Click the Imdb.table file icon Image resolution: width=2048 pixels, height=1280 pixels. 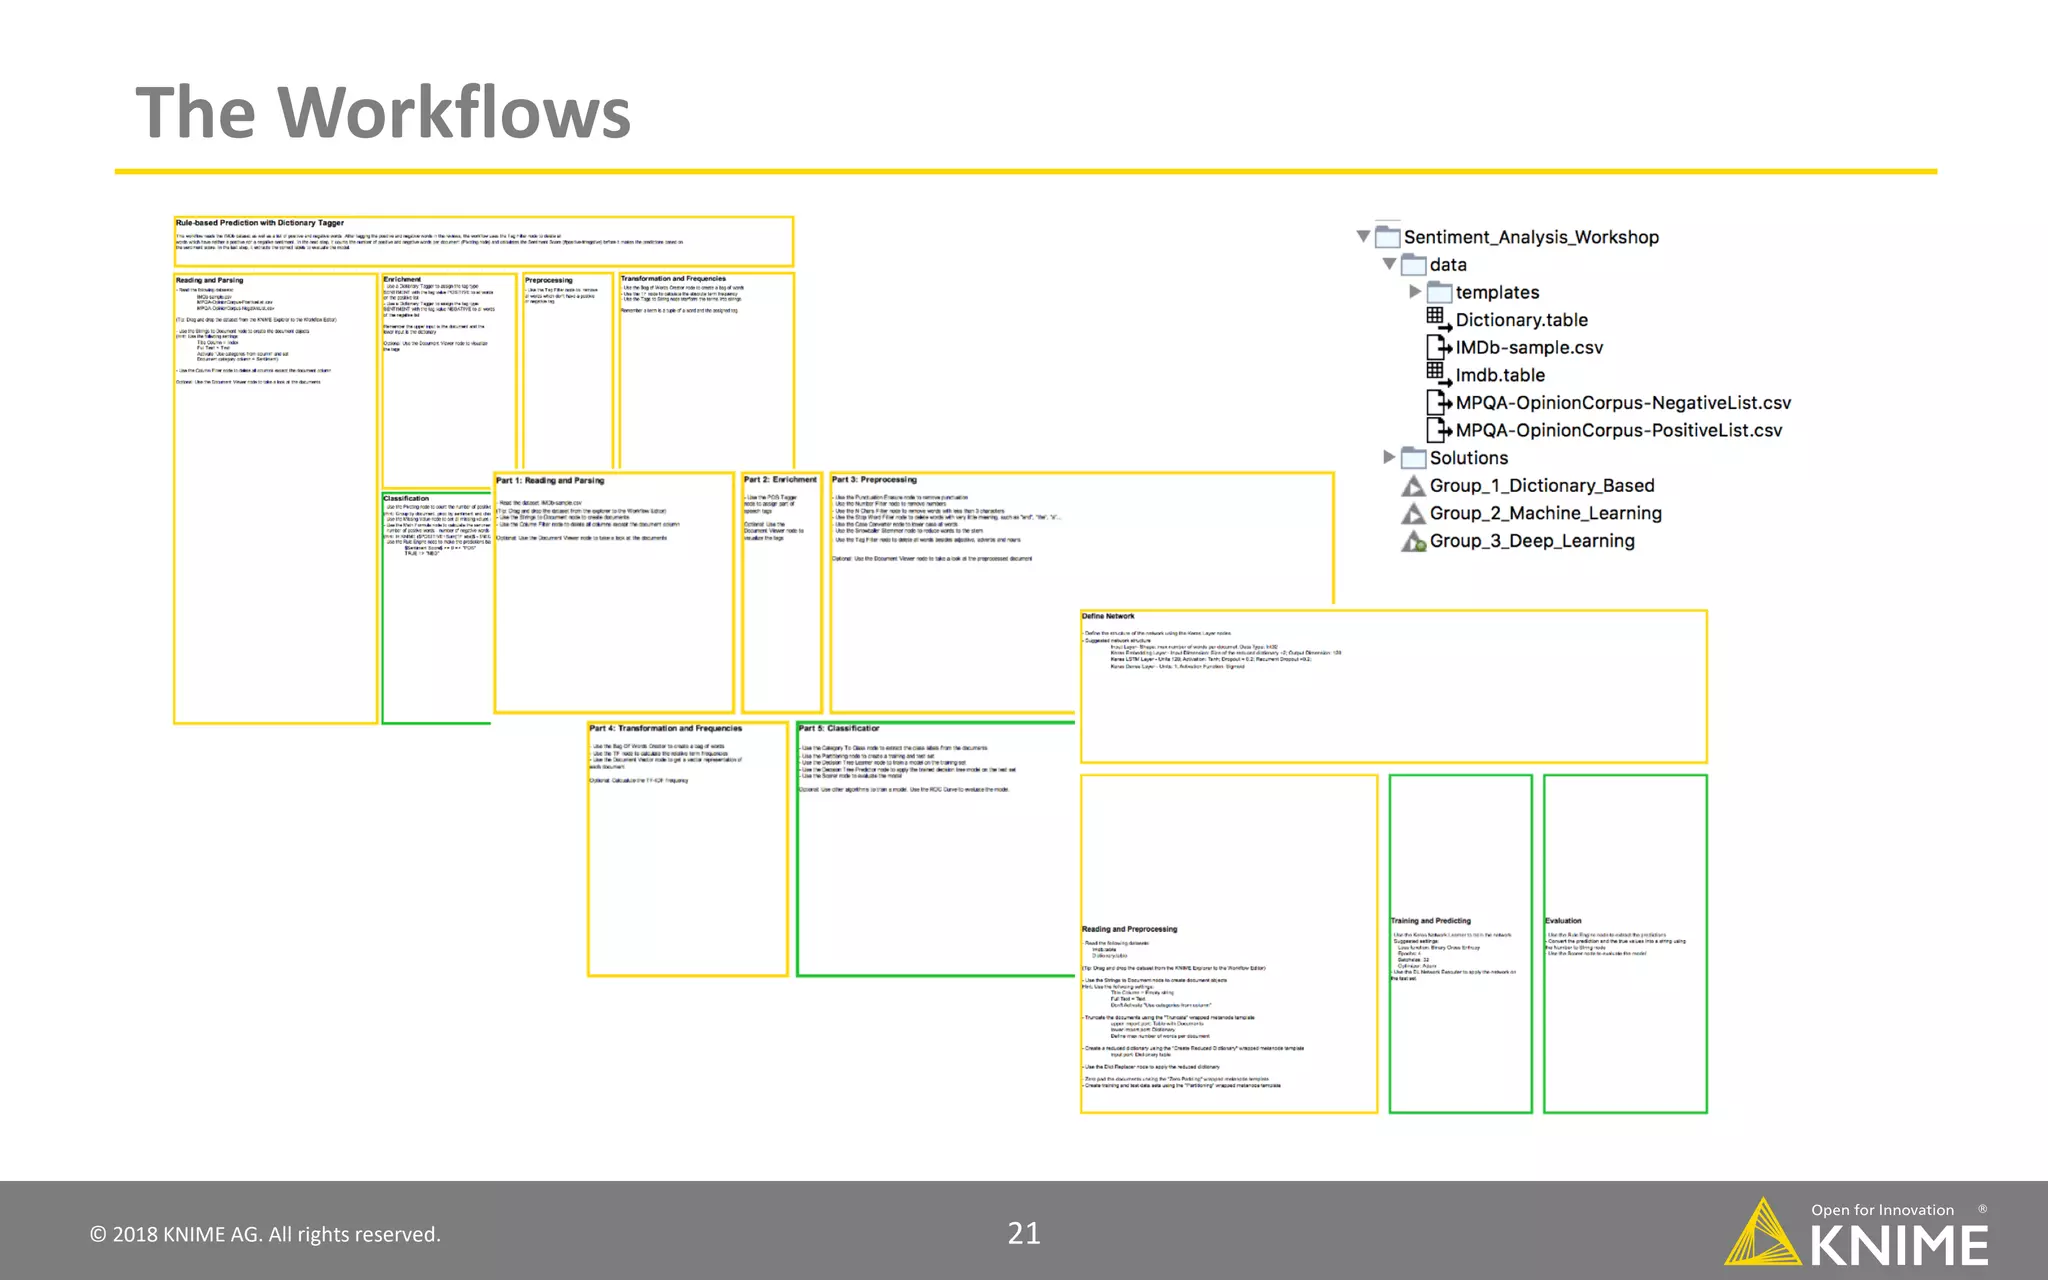(x=1438, y=374)
